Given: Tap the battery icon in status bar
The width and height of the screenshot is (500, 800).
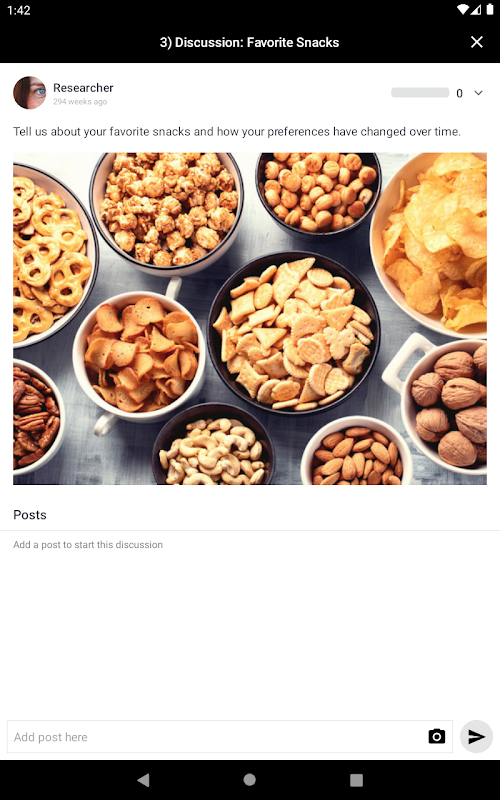Looking at the screenshot, I should click(489, 10).
